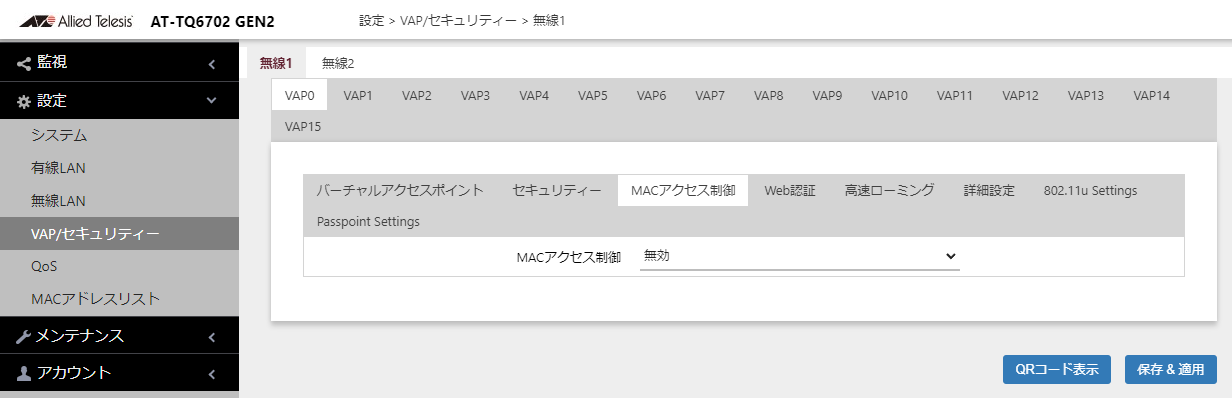This screenshot has height=398, width=1232.
Task: Open the 詳細設定 tab
Action: point(989,190)
